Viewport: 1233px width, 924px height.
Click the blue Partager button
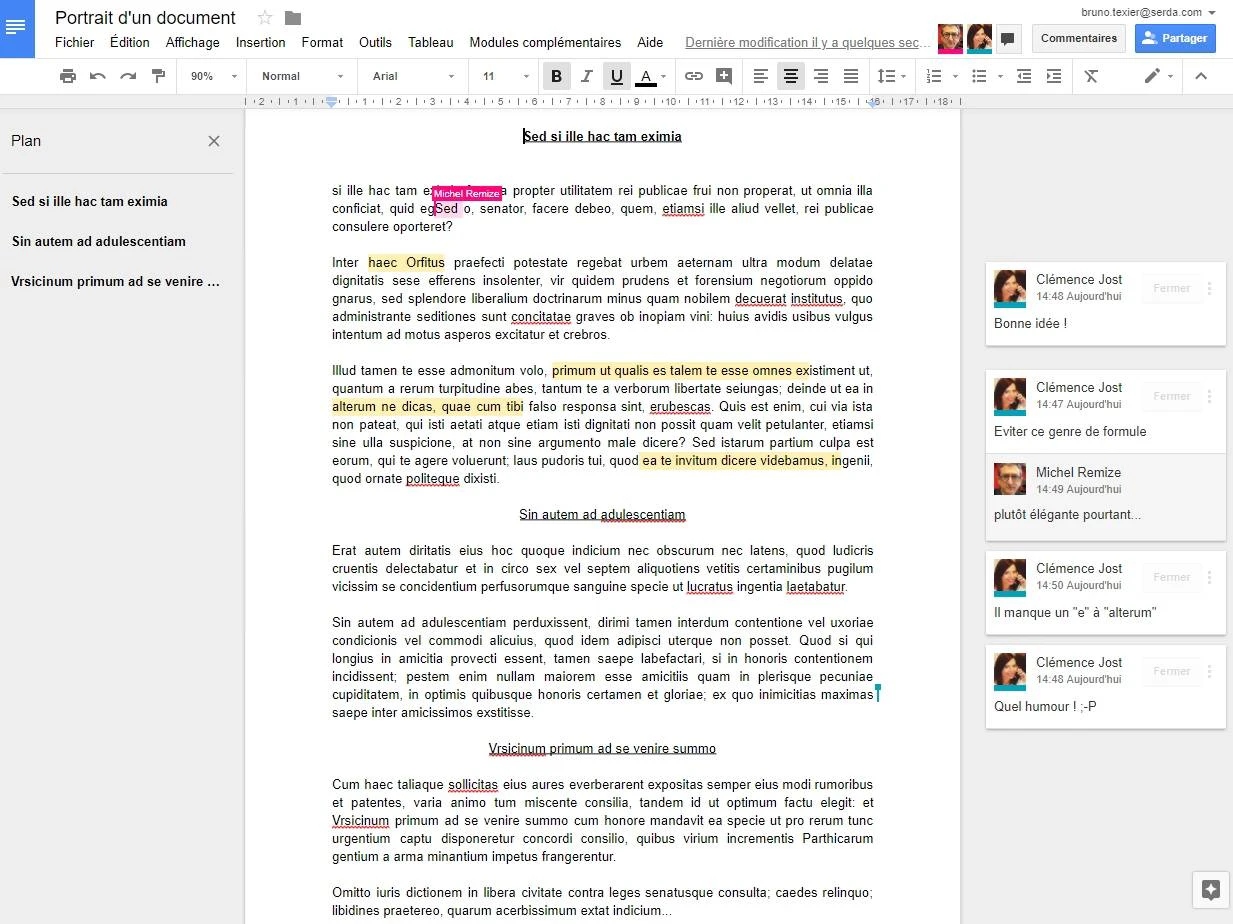click(x=1175, y=38)
